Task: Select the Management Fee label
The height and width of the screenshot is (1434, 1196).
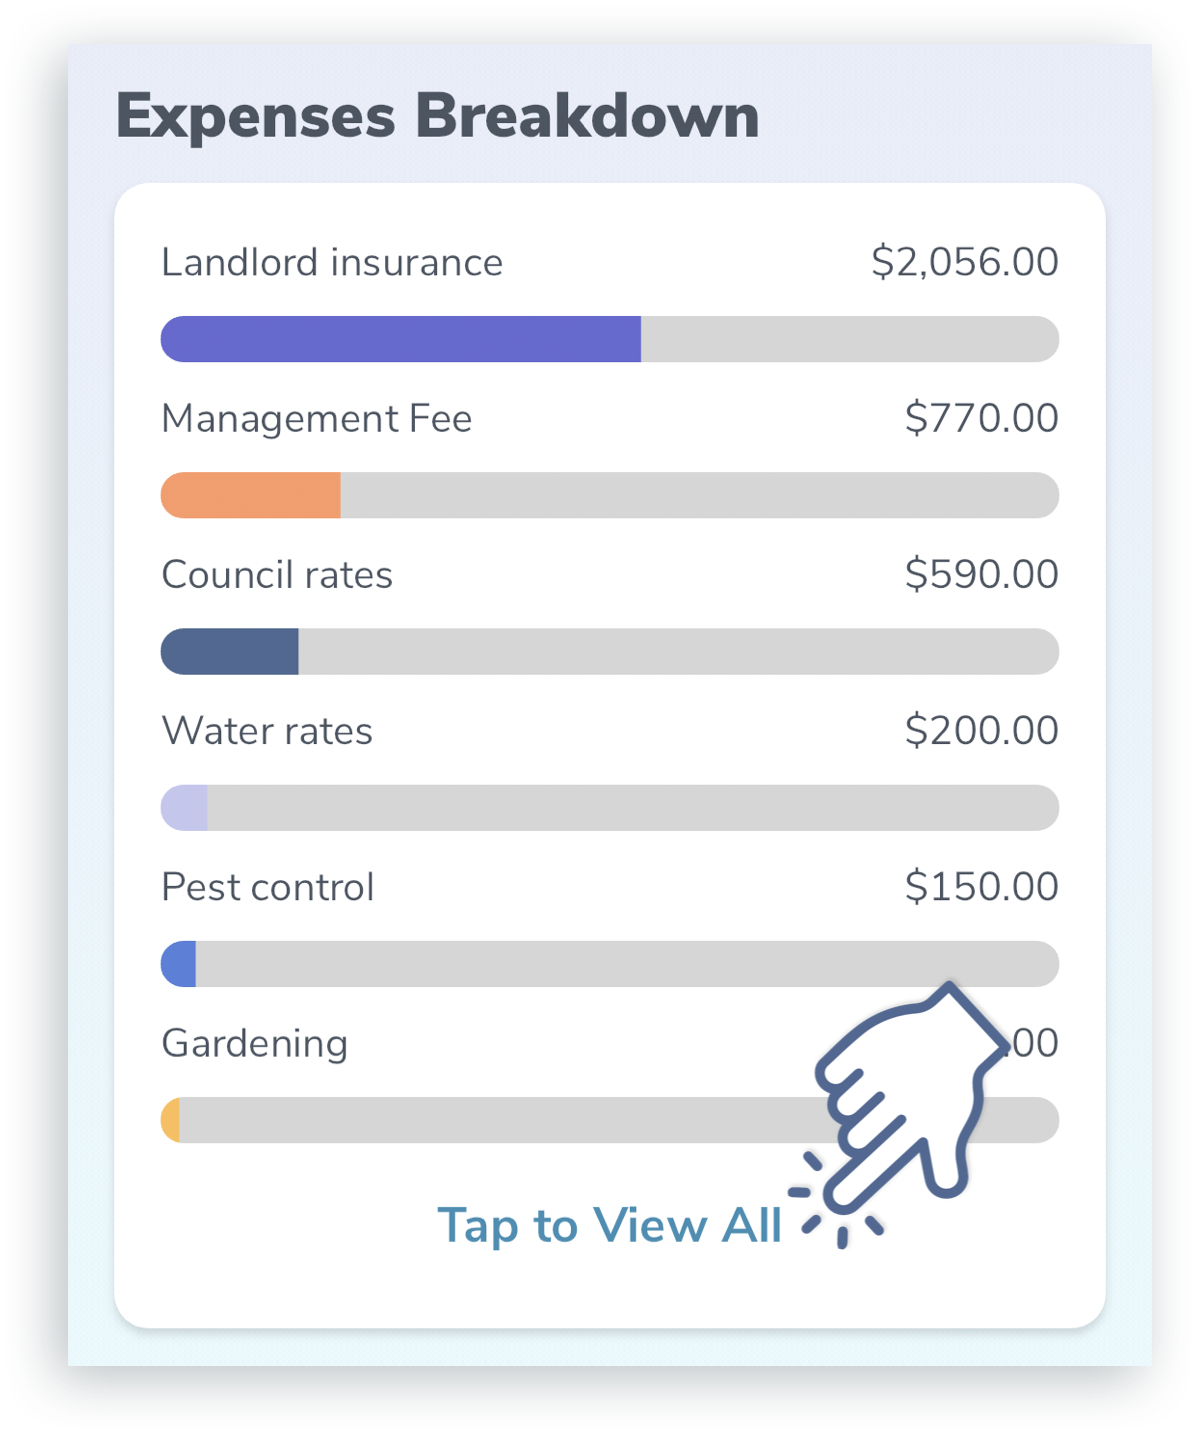Action: [x=317, y=419]
